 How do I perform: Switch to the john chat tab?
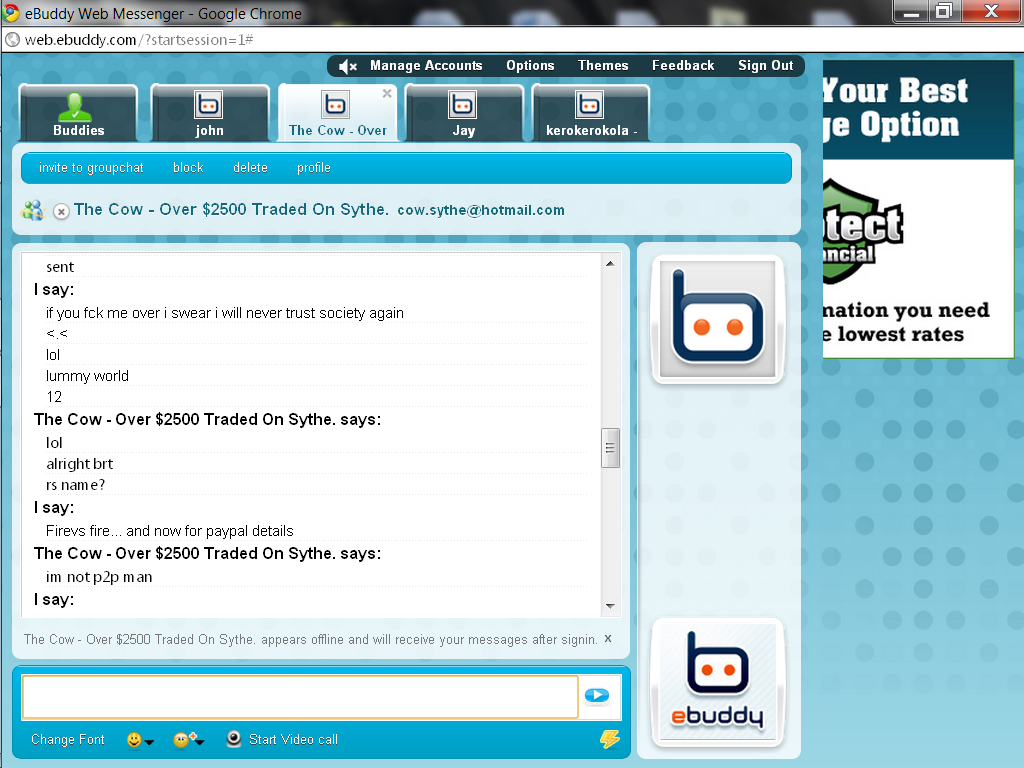[x=210, y=113]
